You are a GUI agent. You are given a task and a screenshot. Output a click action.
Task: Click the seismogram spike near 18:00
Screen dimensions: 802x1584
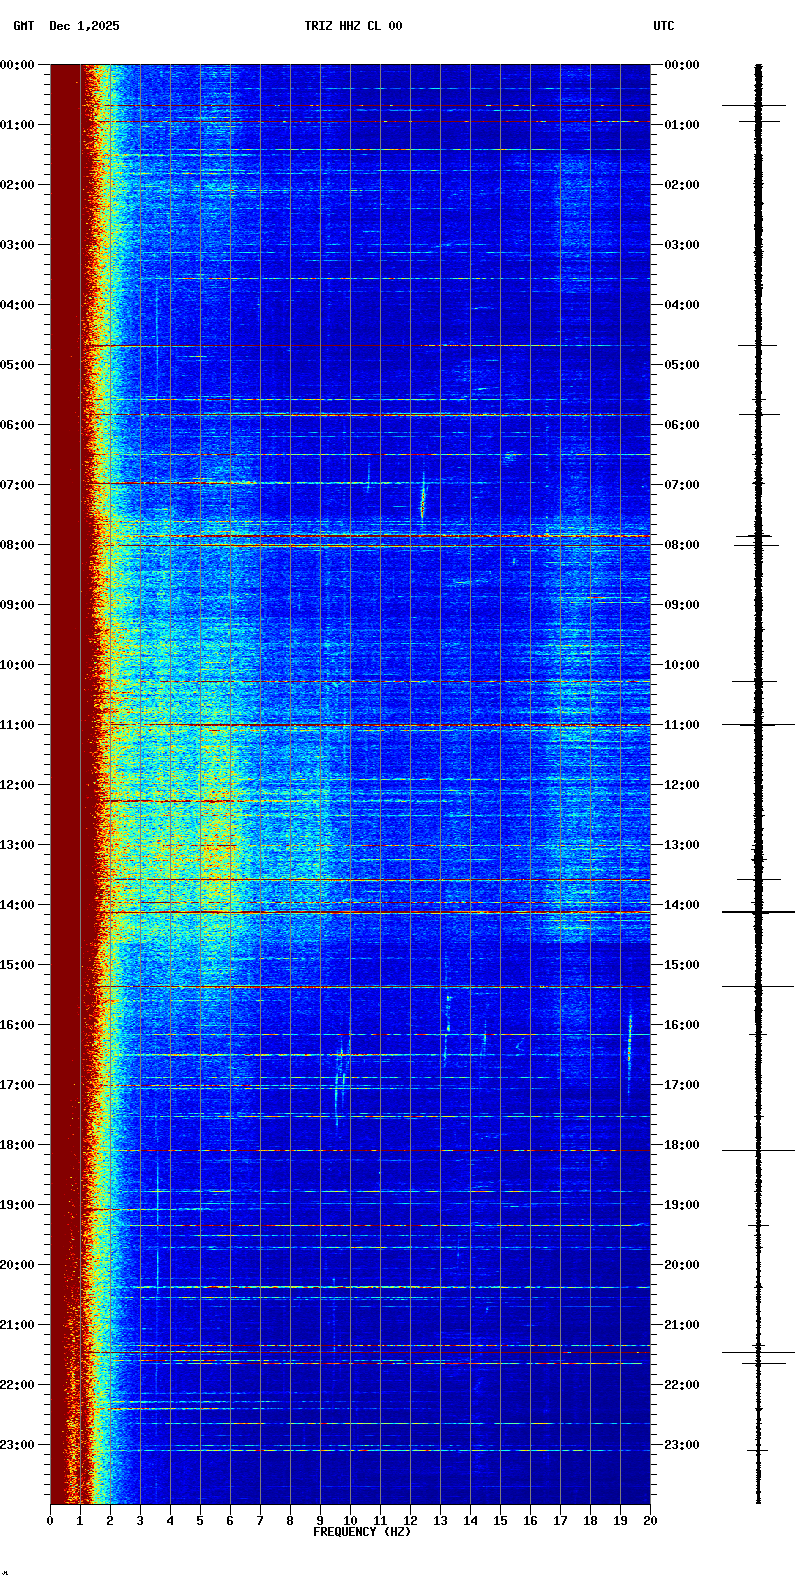(x=758, y=1150)
